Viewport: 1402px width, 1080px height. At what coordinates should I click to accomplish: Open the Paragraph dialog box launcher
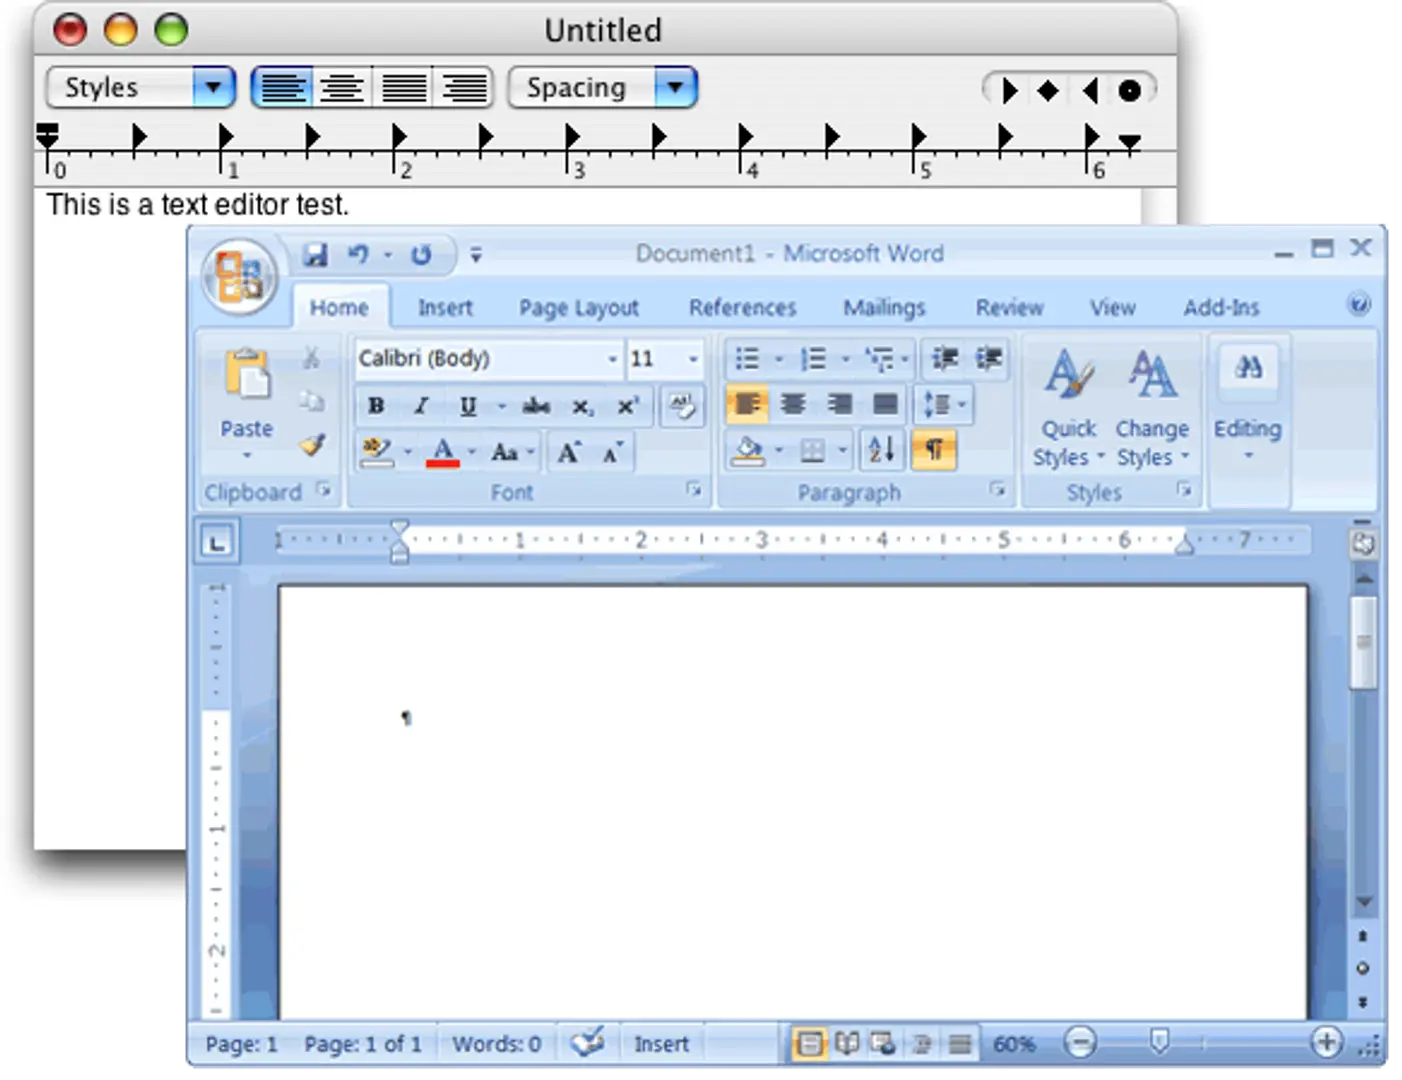(997, 489)
